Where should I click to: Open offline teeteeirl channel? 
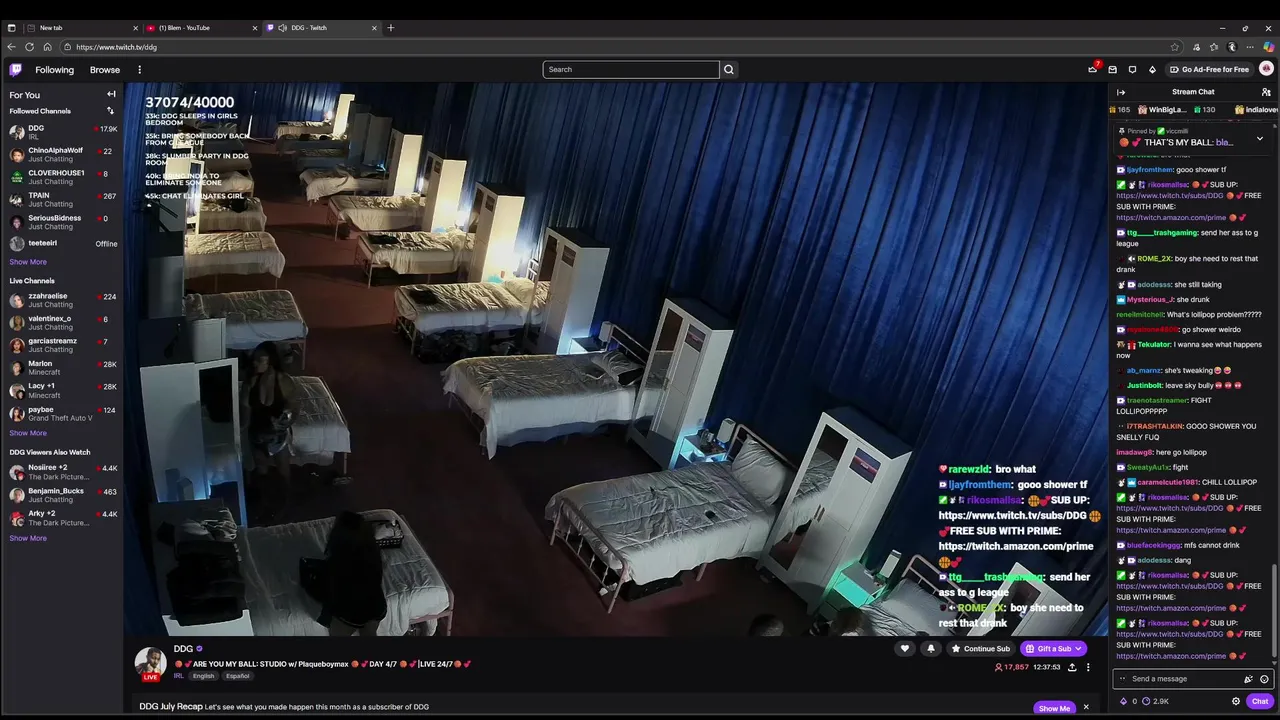(x=62, y=244)
